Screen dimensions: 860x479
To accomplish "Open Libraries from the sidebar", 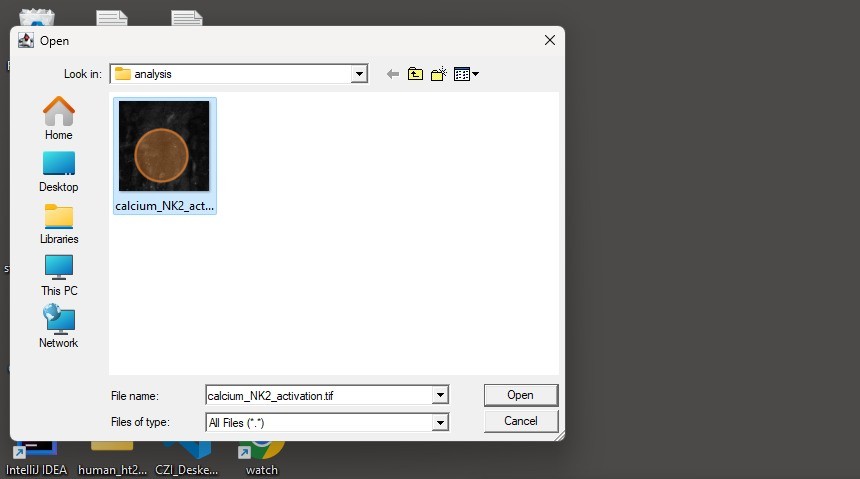I will pos(59,223).
